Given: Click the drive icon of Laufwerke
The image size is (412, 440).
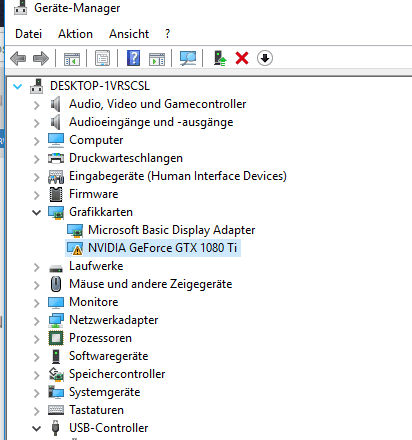Looking at the screenshot, I should coord(56,268).
